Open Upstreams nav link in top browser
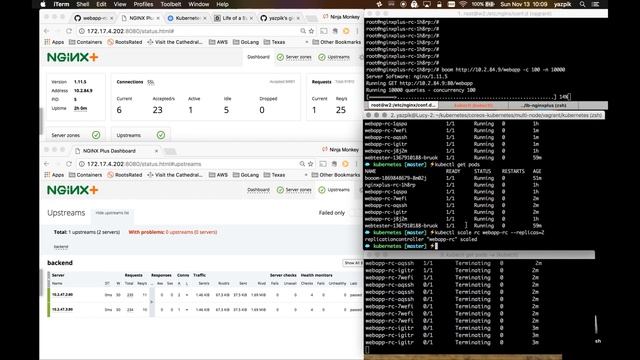The height and width of the screenshot is (360, 640). (334, 57)
